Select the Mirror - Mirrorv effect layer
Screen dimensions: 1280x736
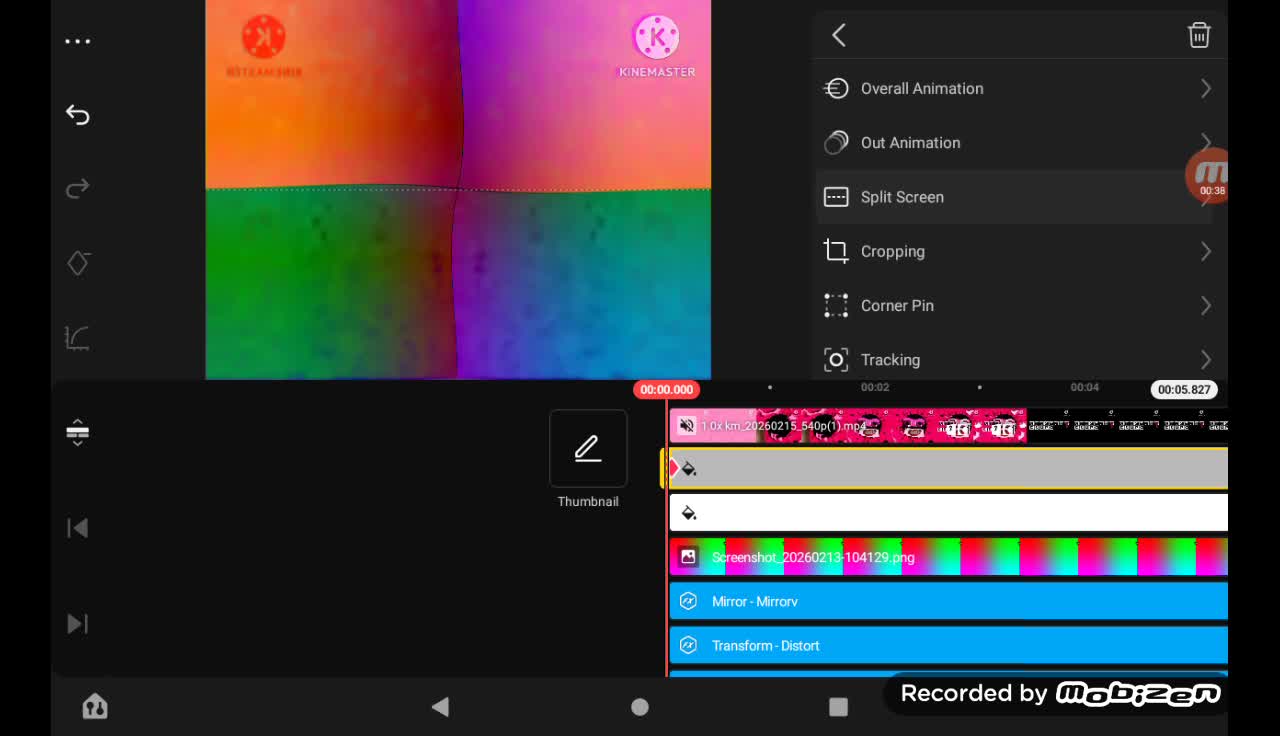point(948,602)
